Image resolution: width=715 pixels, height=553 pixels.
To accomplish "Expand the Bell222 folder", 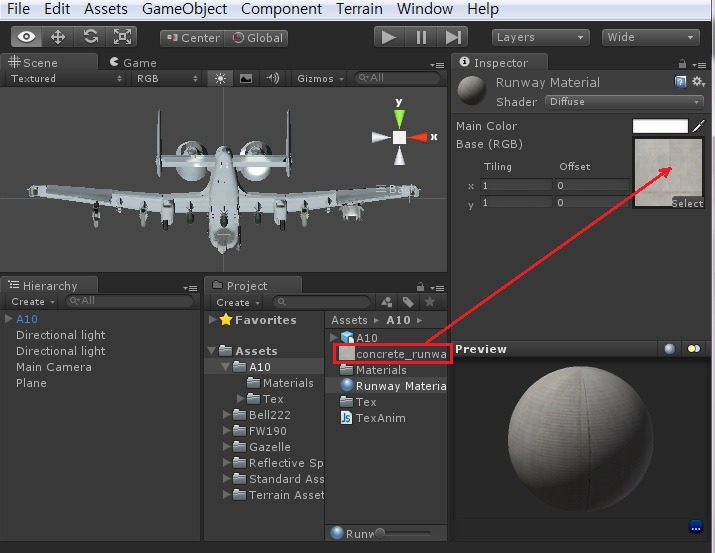I will [x=226, y=414].
